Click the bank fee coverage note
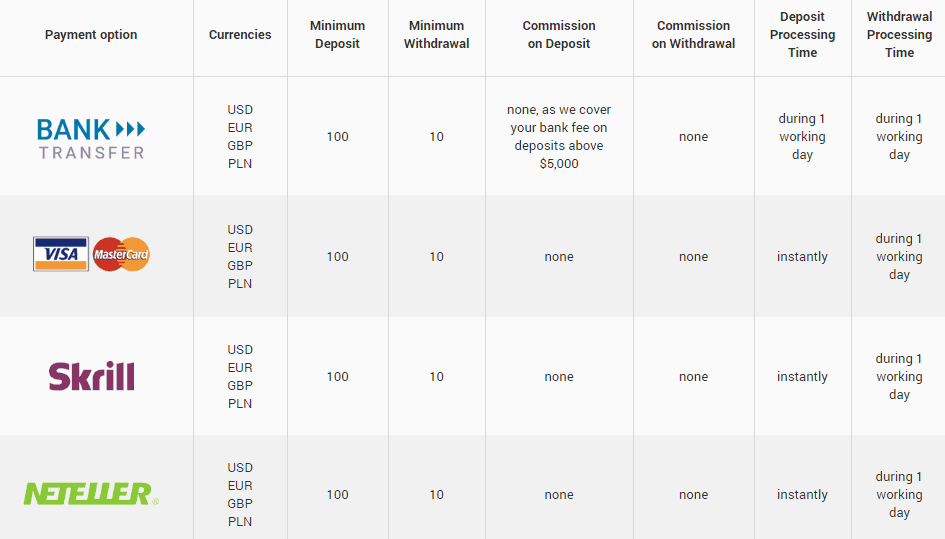The image size is (945, 539). (x=559, y=137)
